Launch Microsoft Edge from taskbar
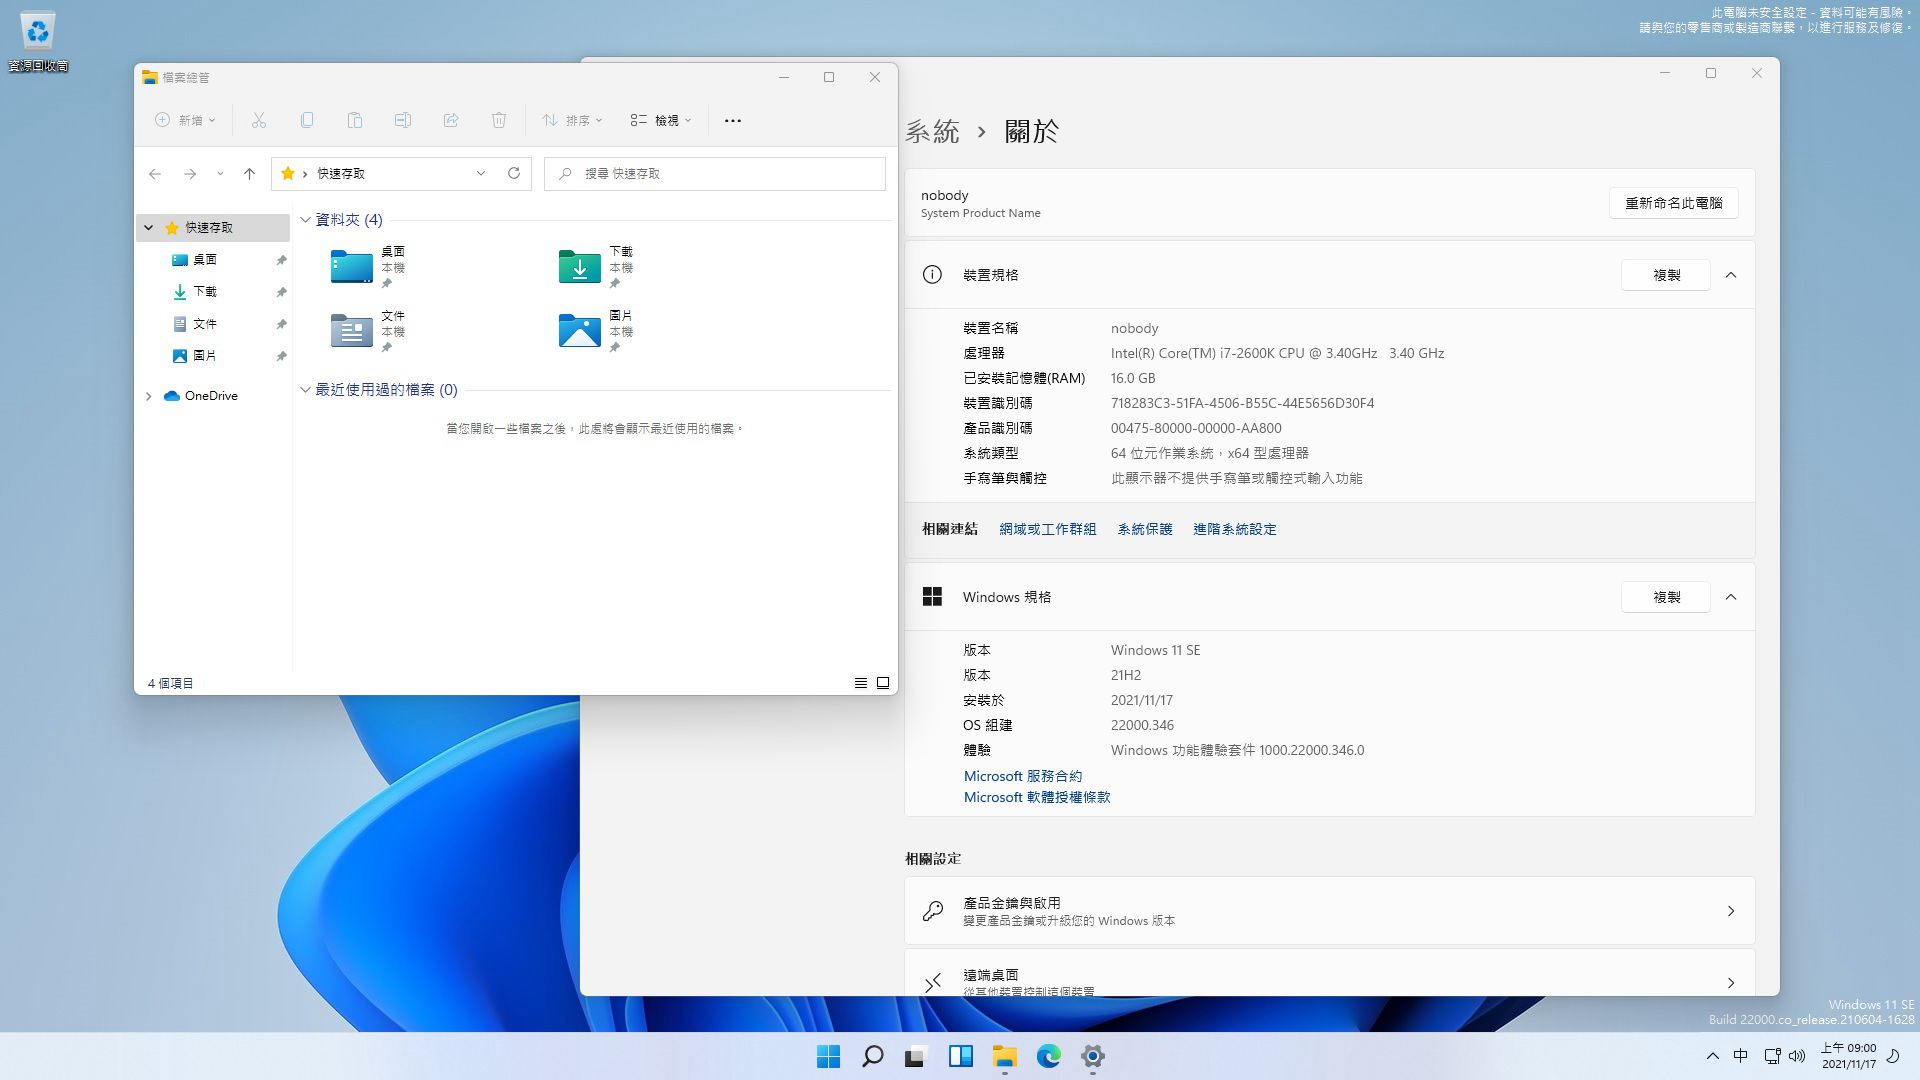The image size is (1920, 1080). click(1049, 1056)
